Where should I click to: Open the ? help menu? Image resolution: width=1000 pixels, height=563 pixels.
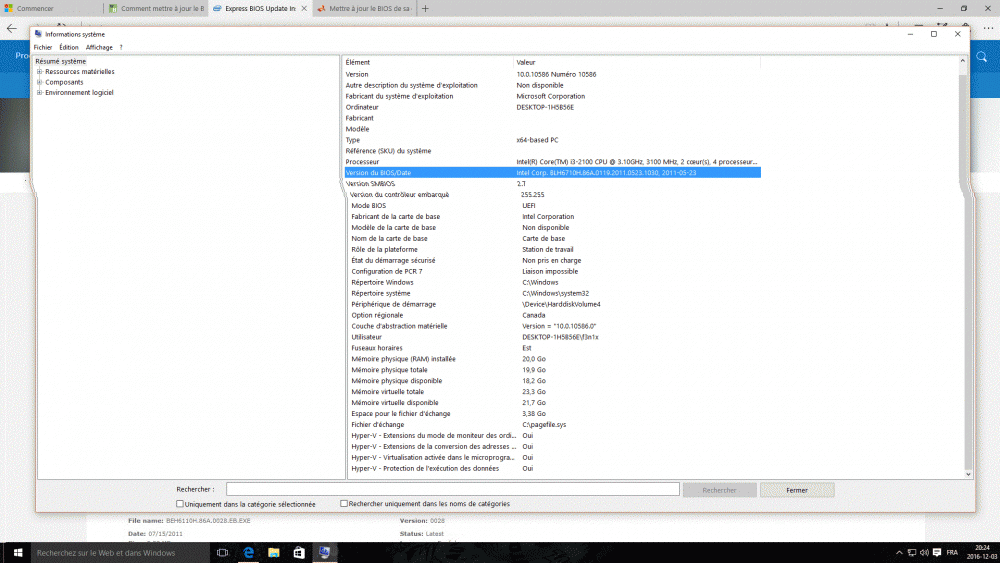point(121,47)
